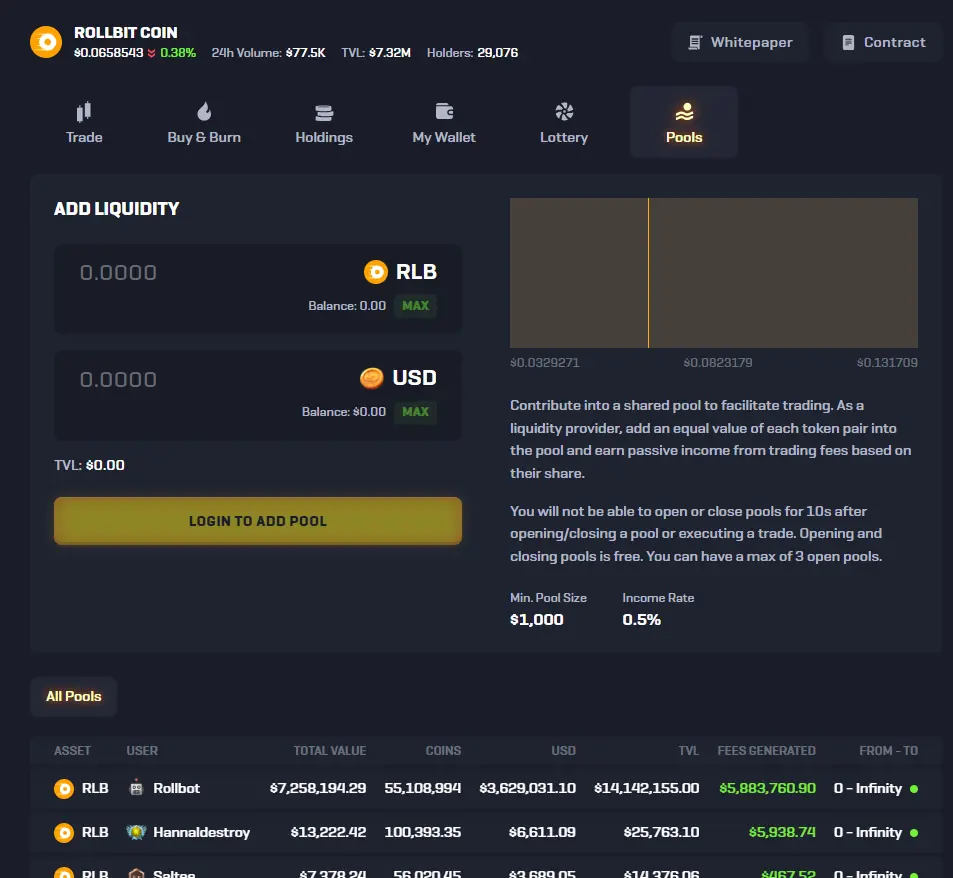Click Hannaldestroy fees generated $5,938.74

coord(782,832)
